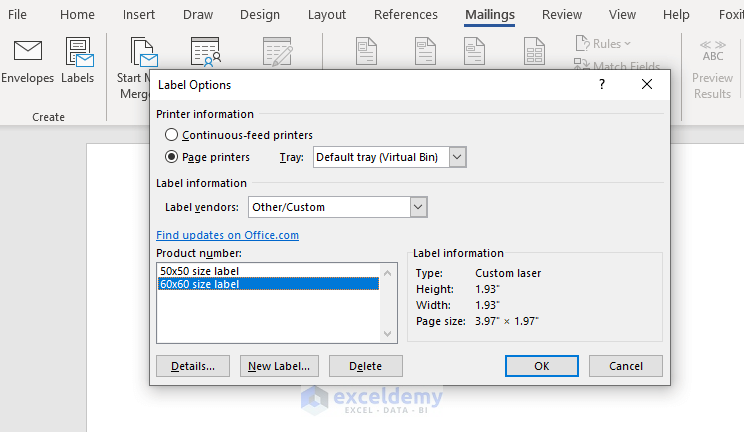The width and height of the screenshot is (744, 432).
Task: Open the Tray dropdown
Action: 457,157
